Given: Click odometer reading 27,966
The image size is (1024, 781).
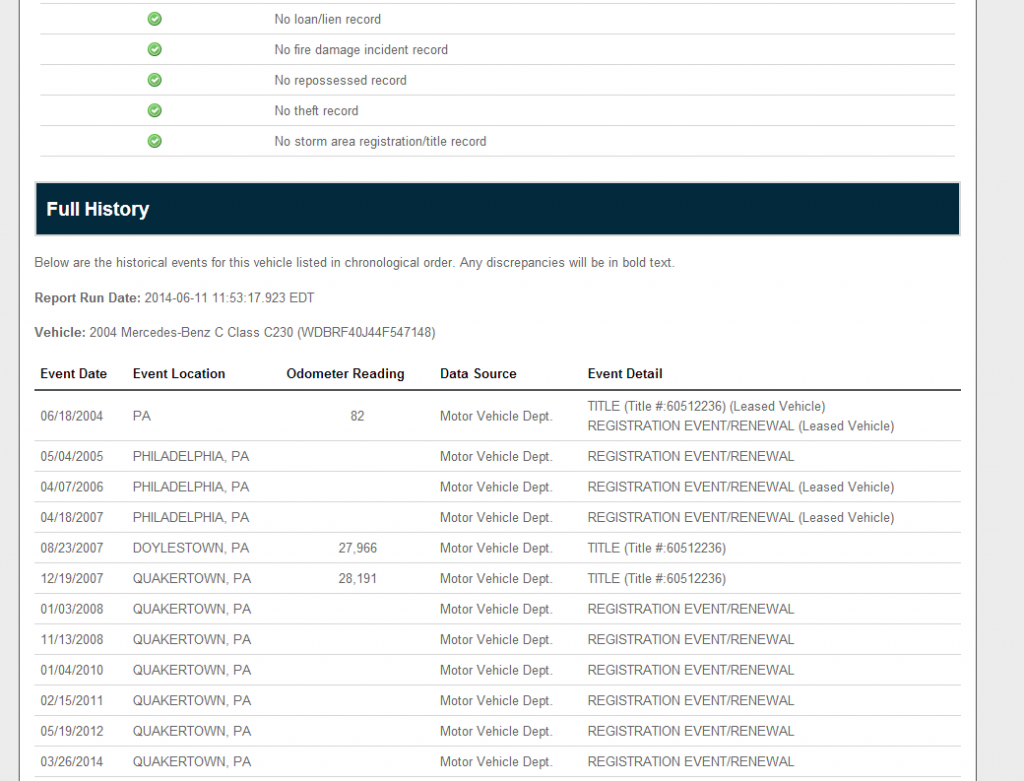Looking at the screenshot, I should (357, 548).
